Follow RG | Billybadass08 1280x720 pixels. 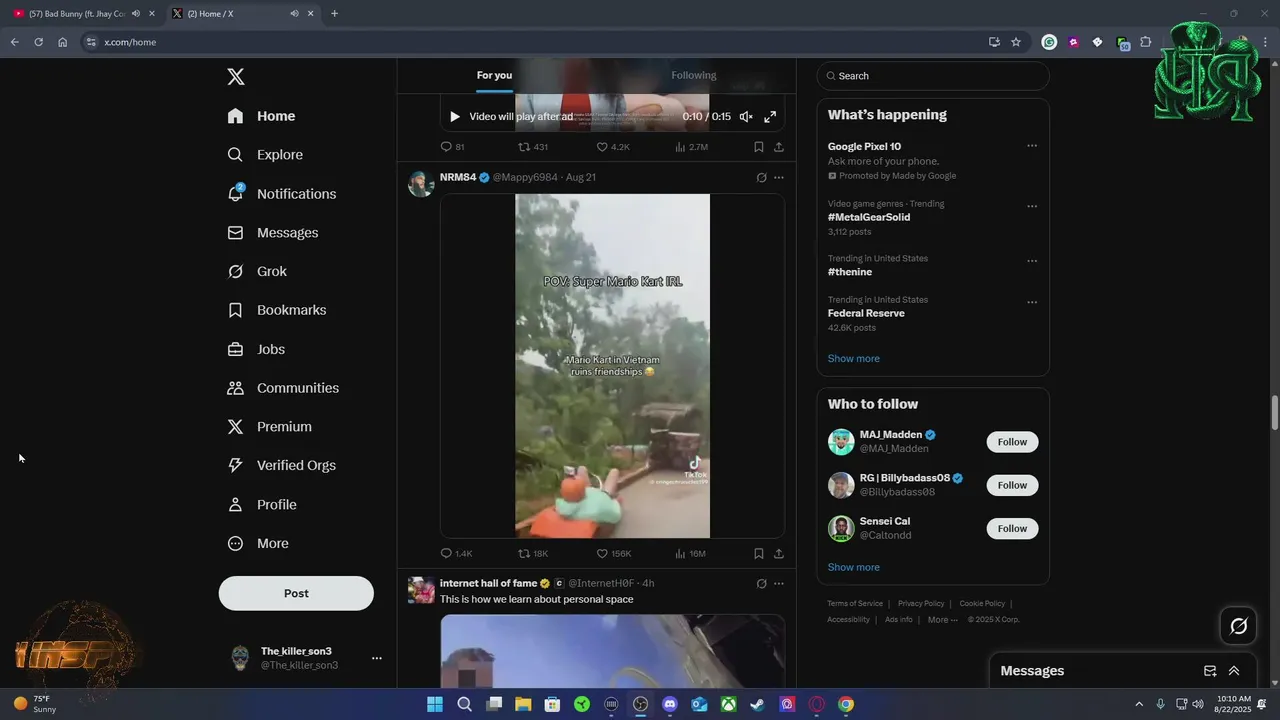click(1012, 485)
